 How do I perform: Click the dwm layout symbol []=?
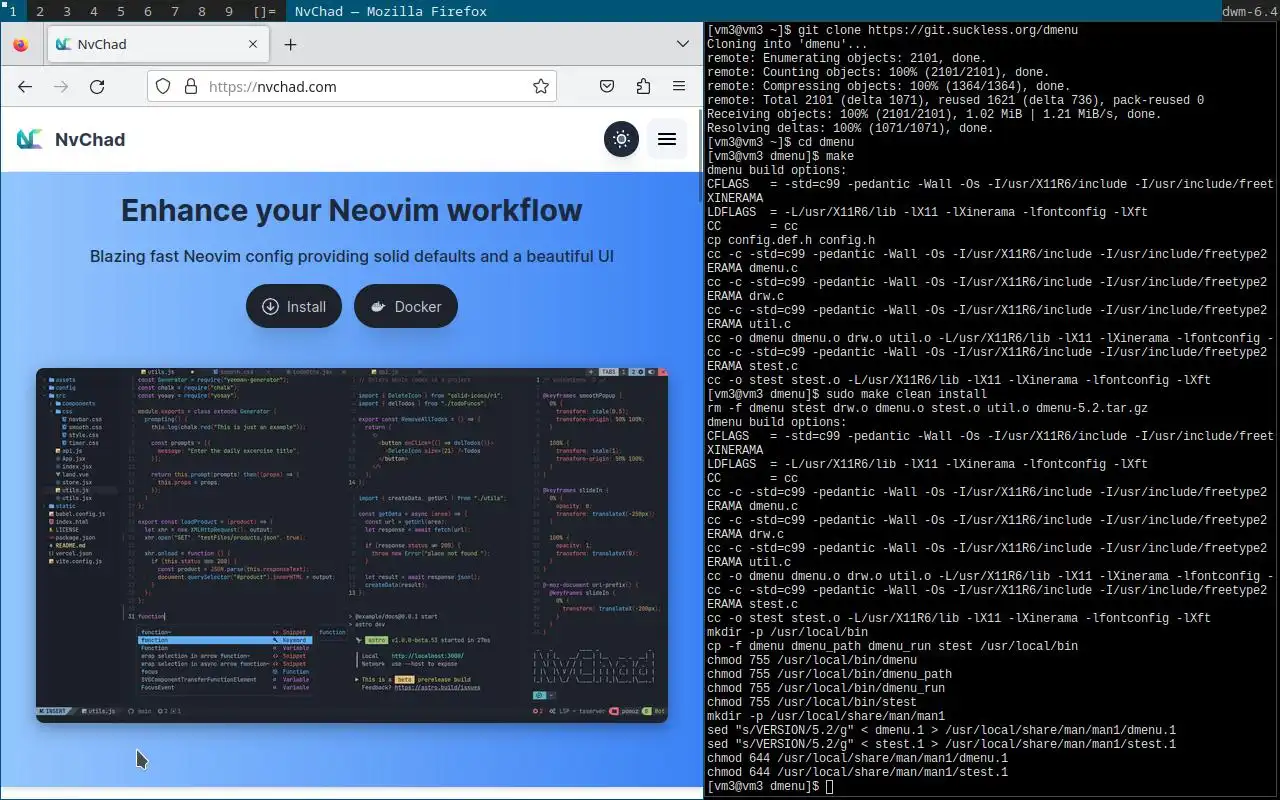(264, 11)
